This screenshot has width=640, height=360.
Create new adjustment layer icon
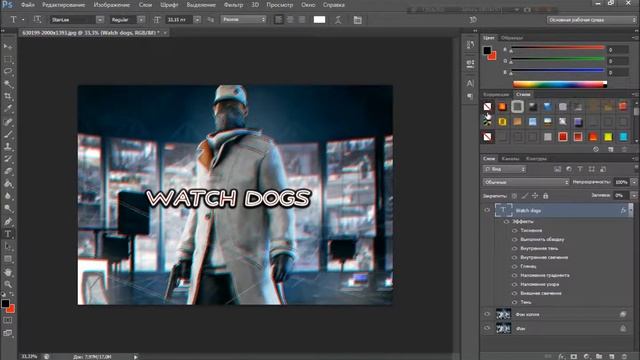click(587, 356)
